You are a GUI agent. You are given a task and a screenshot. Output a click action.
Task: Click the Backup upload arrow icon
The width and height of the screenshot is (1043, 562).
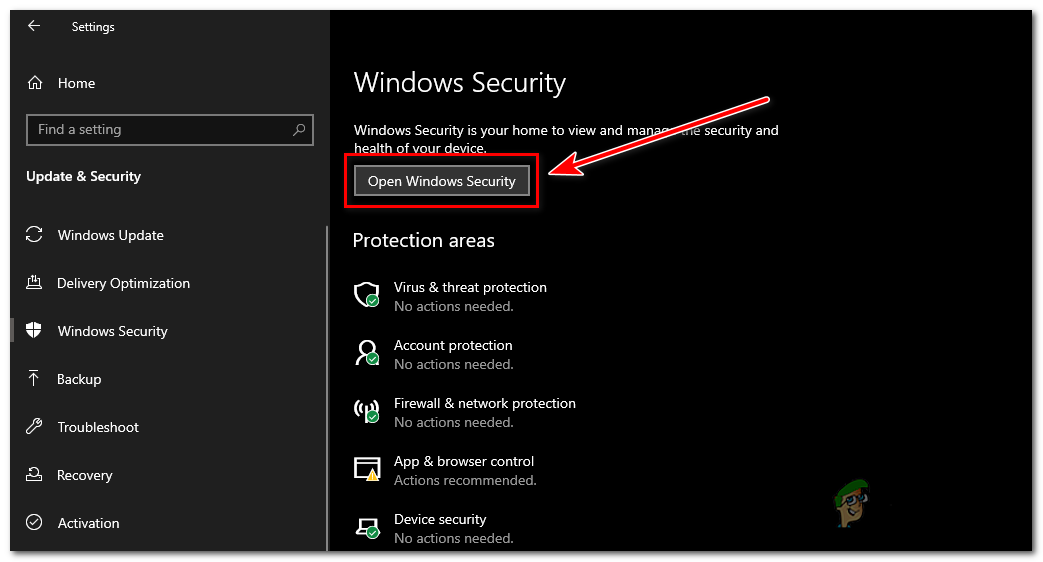(34, 378)
